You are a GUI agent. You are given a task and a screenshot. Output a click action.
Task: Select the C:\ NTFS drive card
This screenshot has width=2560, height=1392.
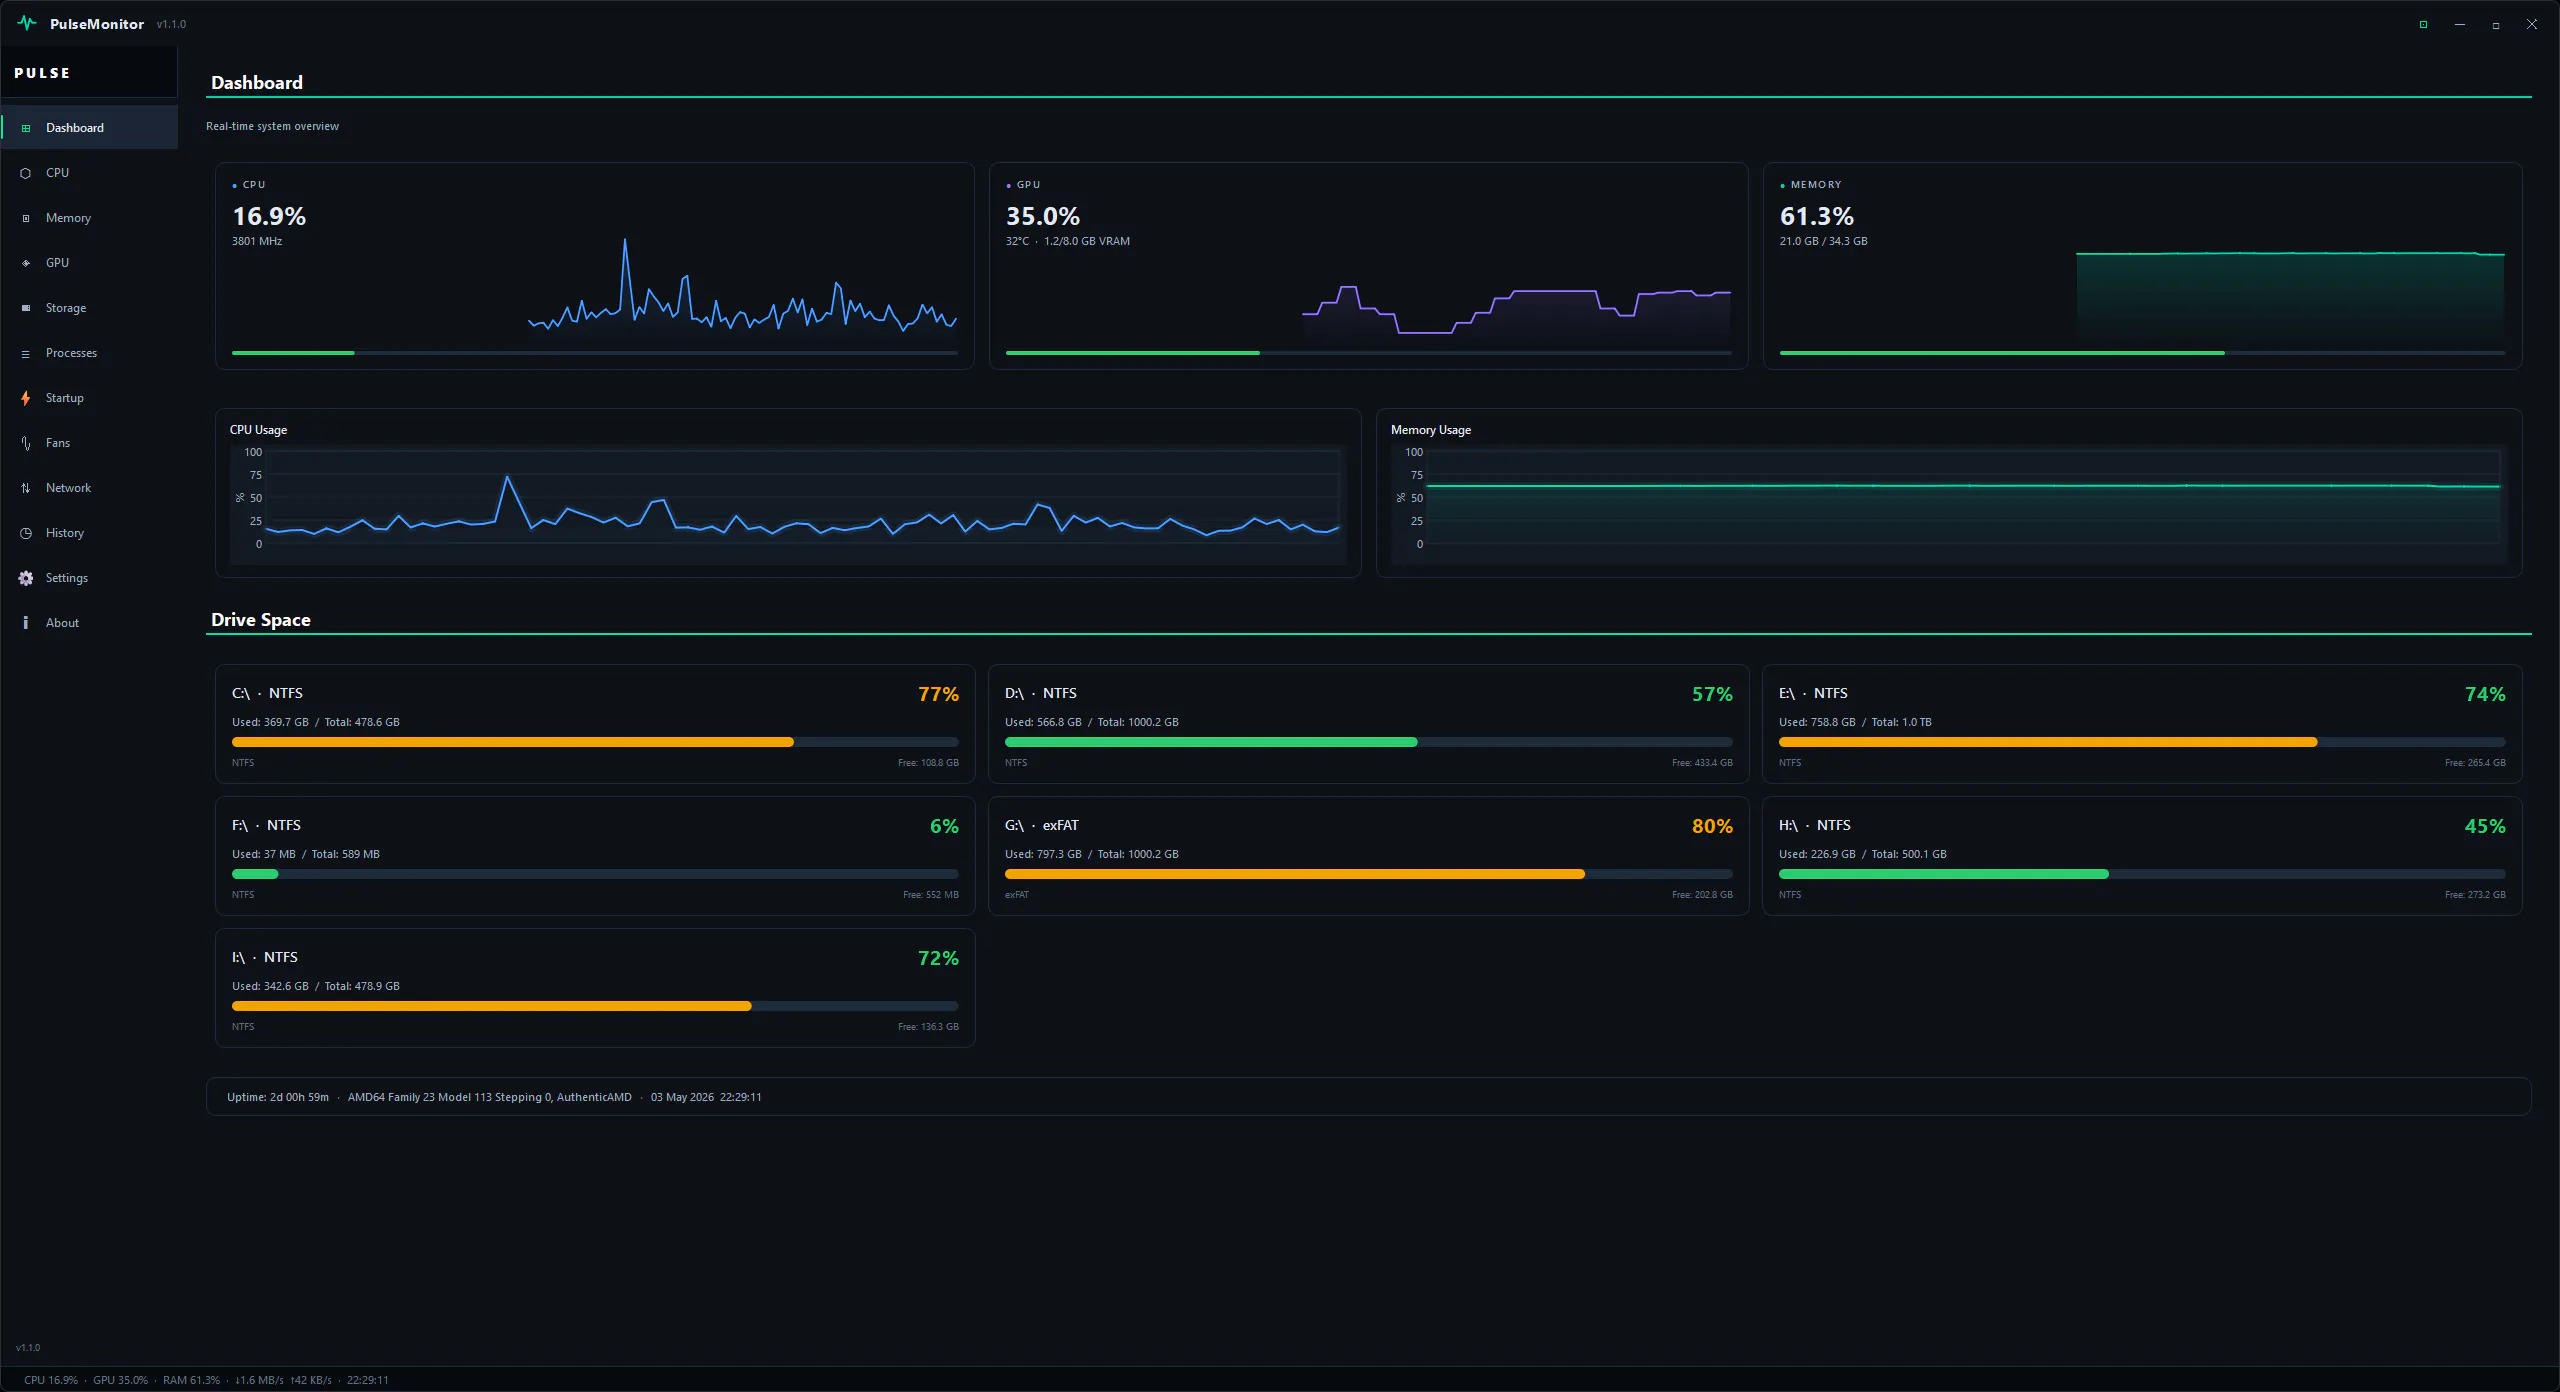[595, 724]
